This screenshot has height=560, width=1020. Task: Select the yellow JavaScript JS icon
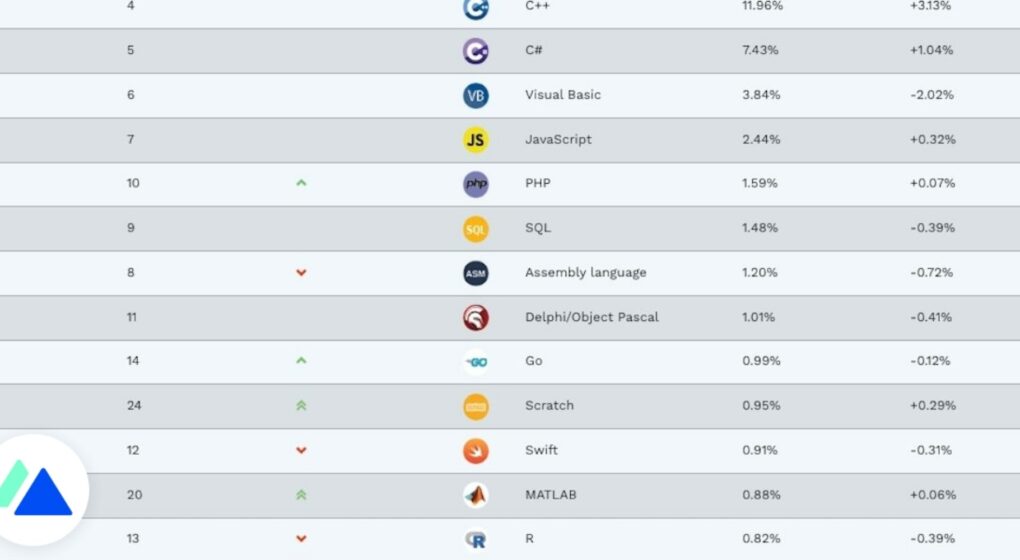click(476, 140)
